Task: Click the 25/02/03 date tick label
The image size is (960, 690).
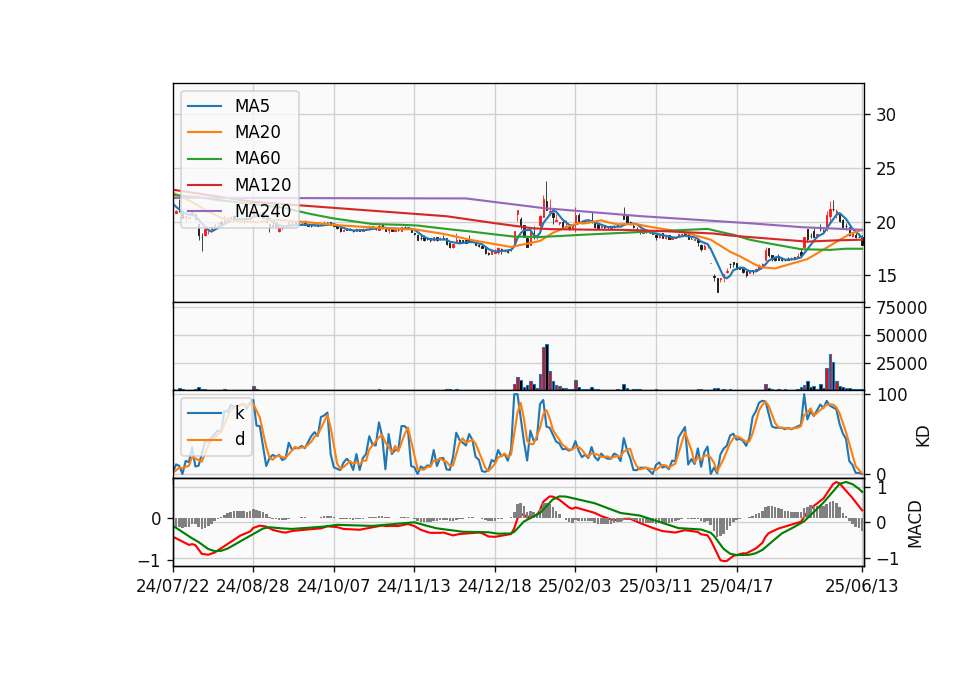Action: coord(575,586)
